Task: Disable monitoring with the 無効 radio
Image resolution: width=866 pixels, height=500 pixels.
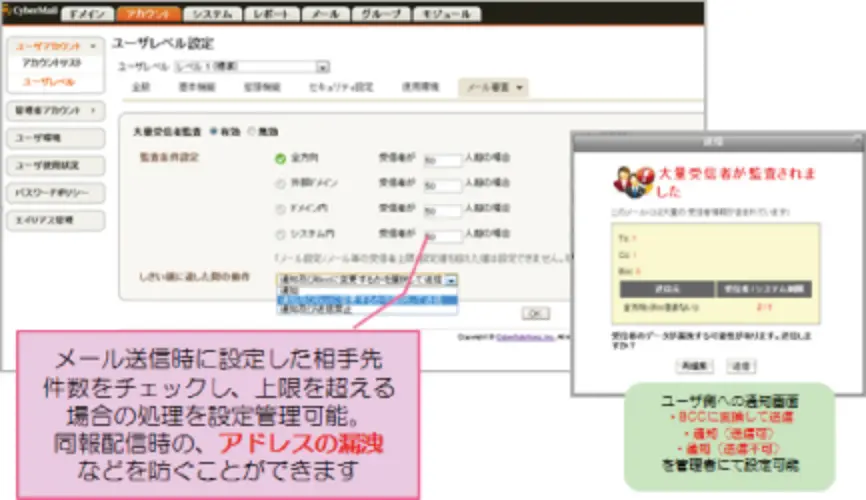Action: click(x=250, y=130)
